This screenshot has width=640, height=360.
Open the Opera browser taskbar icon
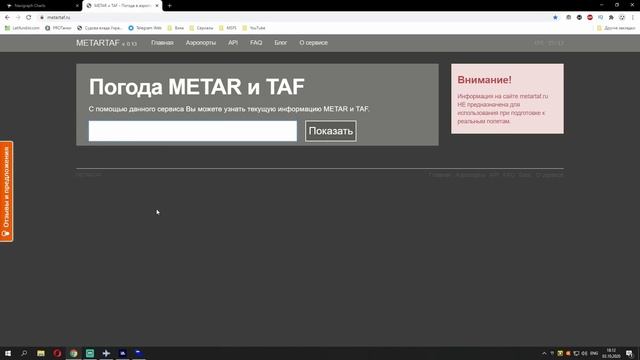(57, 353)
